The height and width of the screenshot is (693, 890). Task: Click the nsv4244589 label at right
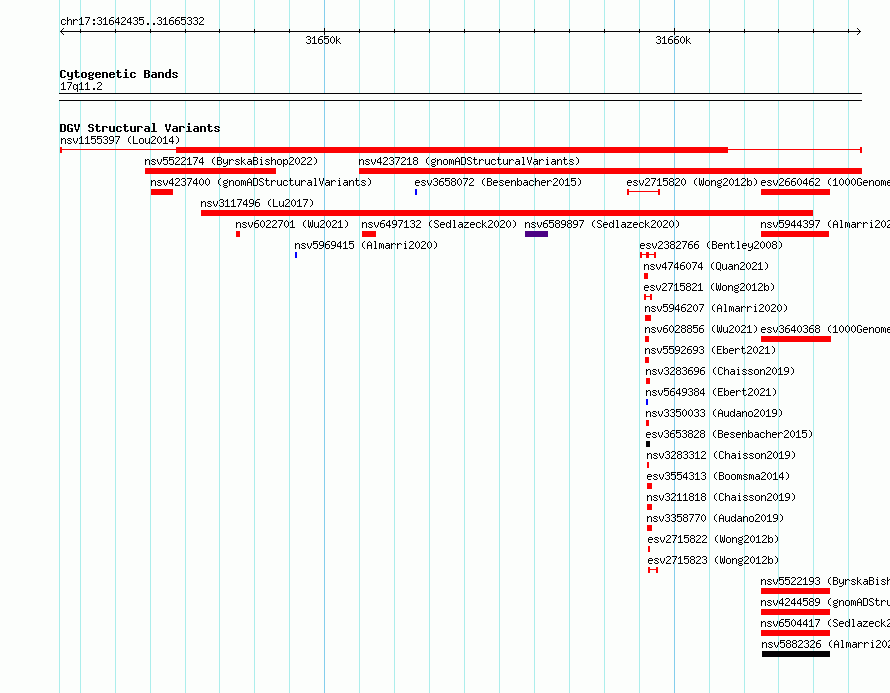tap(825, 602)
